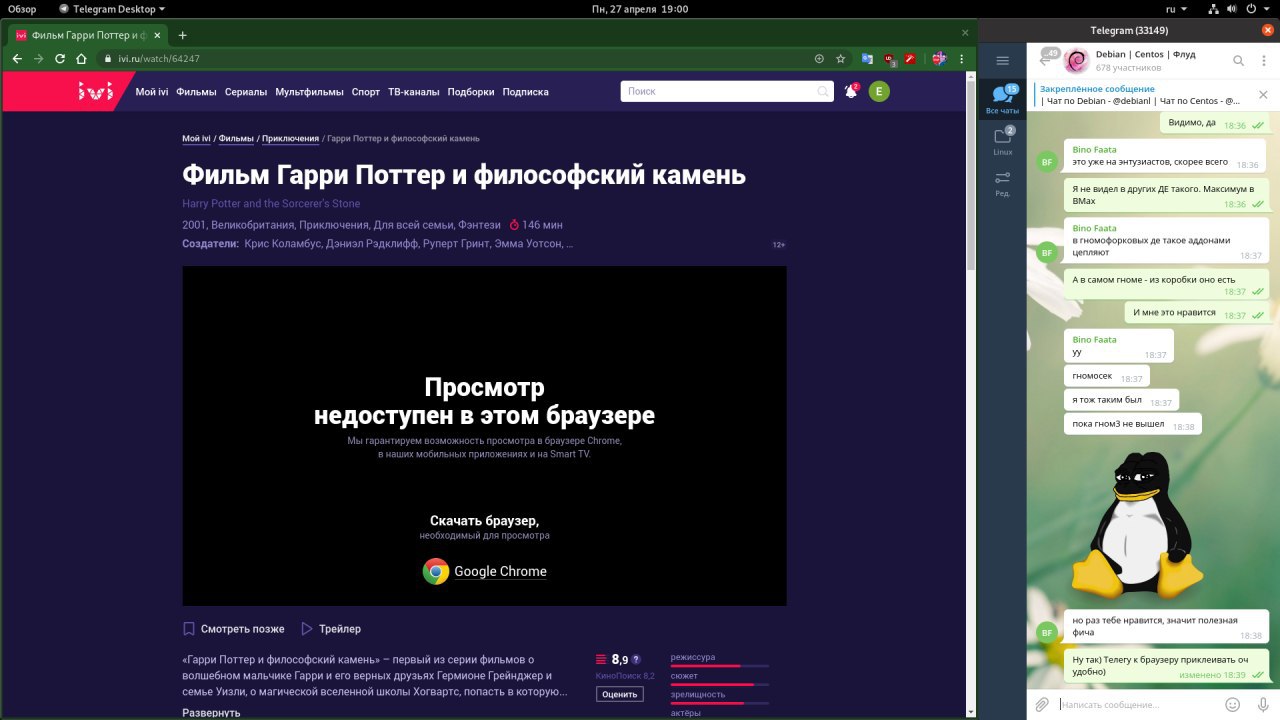Click the install plus icon in address bar

(x=819, y=59)
